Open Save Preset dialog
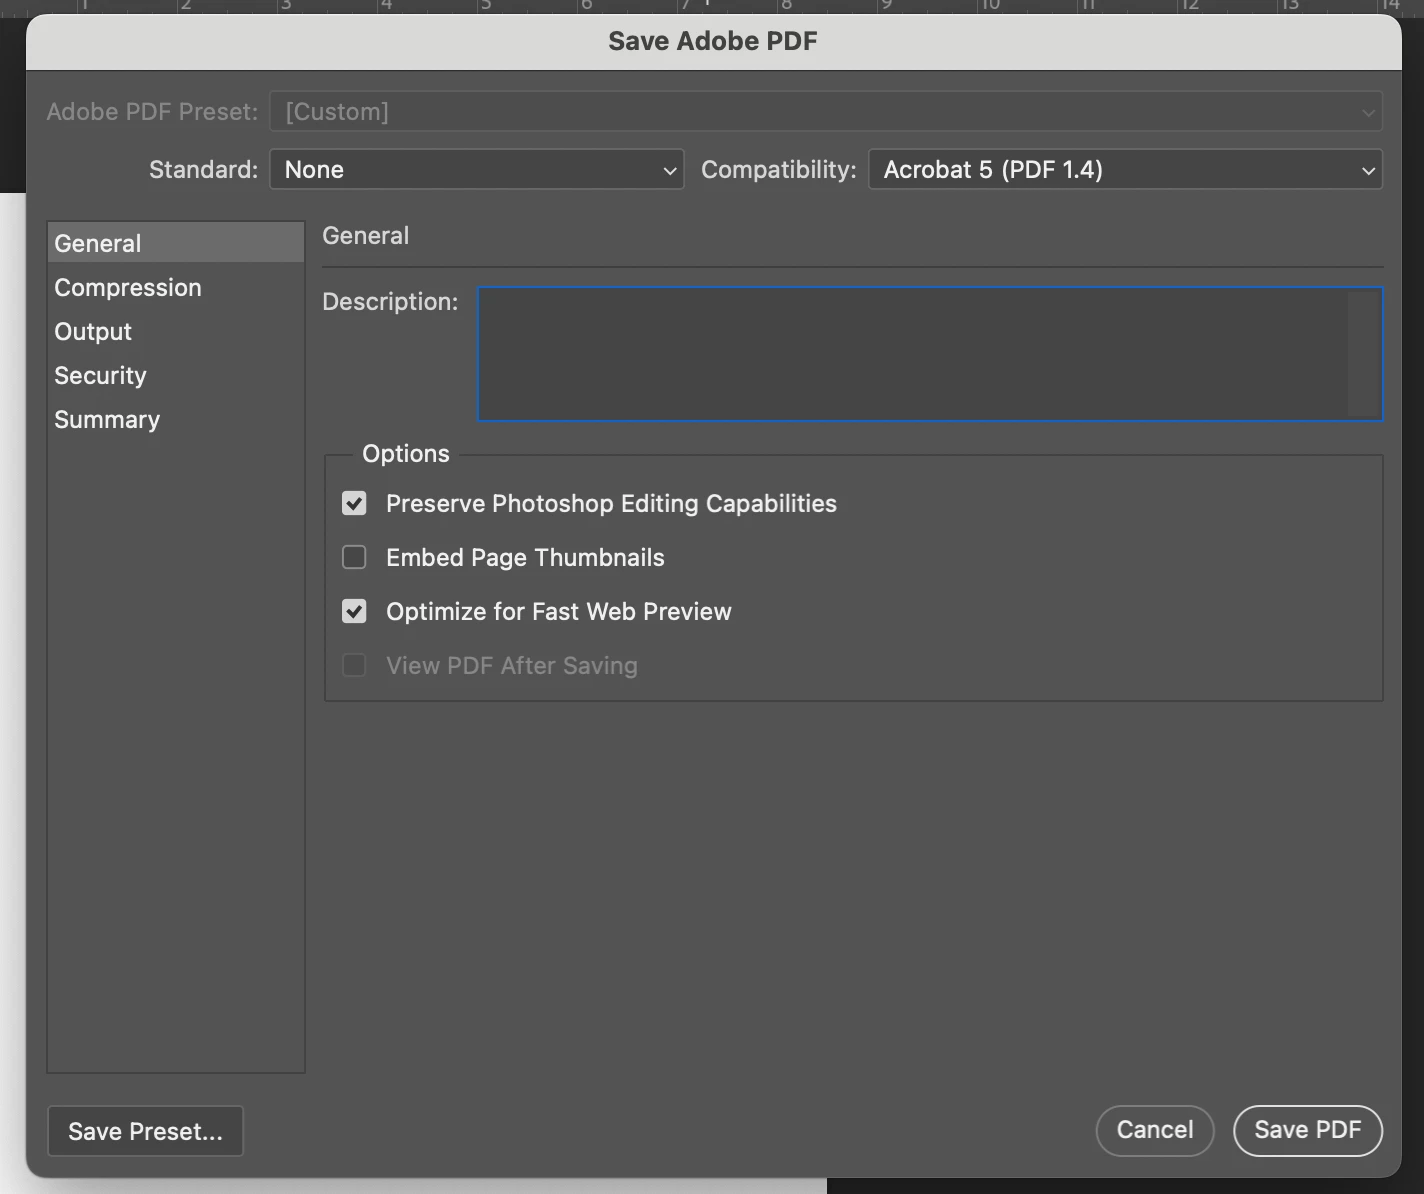 coord(145,1131)
